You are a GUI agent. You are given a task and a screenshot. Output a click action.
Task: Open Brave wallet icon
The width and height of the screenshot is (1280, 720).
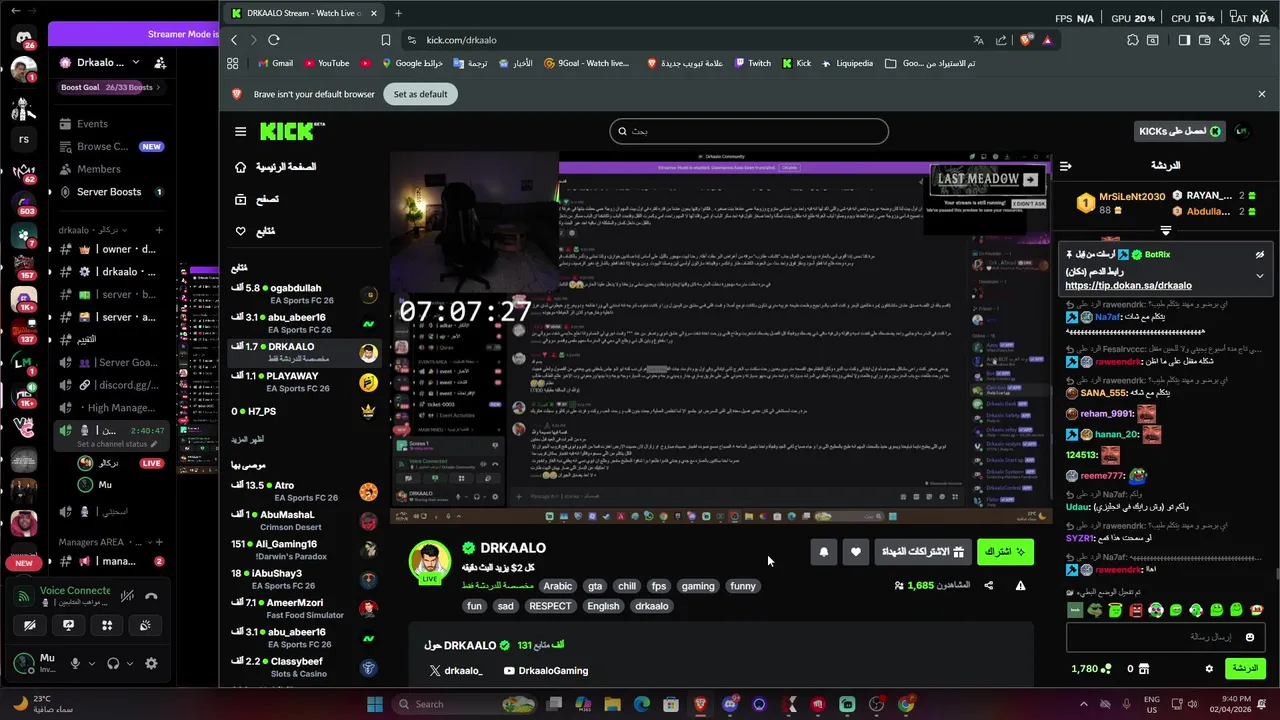[1204, 40]
